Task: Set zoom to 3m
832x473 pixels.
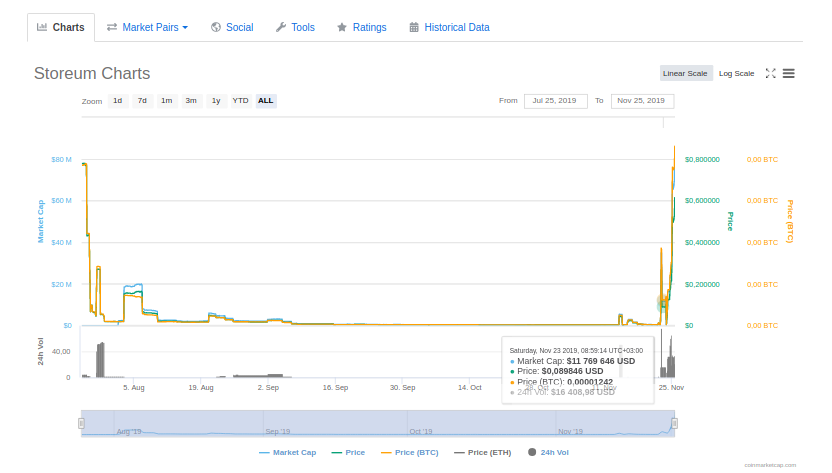Action: coord(191,101)
